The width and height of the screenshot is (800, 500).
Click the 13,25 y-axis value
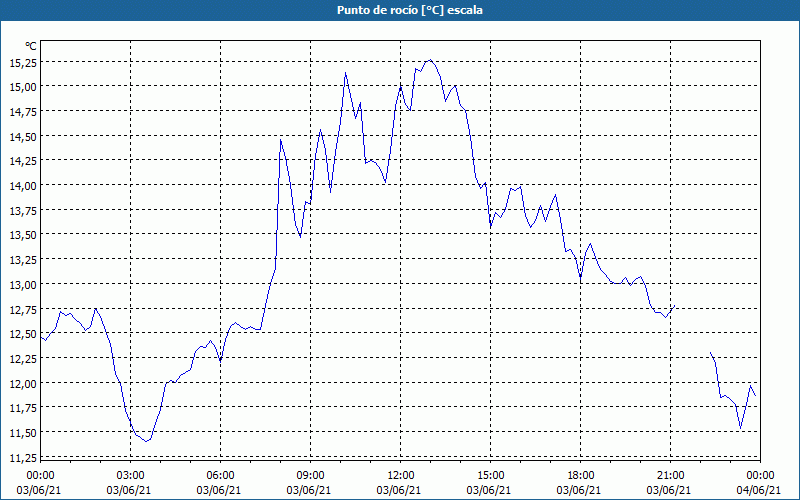click(23, 260)
